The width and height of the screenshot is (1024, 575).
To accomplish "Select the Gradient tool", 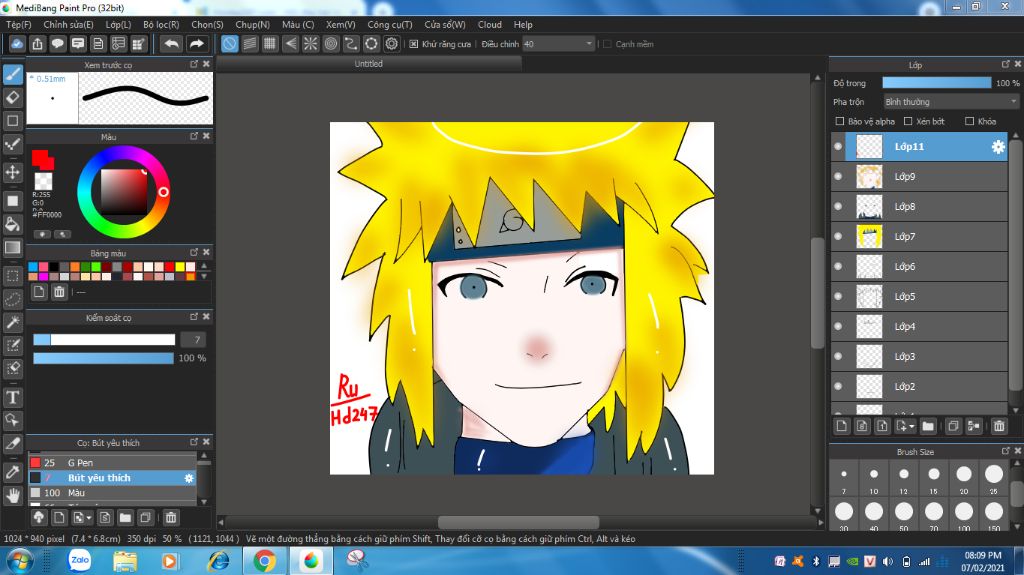I will [x=12, y=248].
